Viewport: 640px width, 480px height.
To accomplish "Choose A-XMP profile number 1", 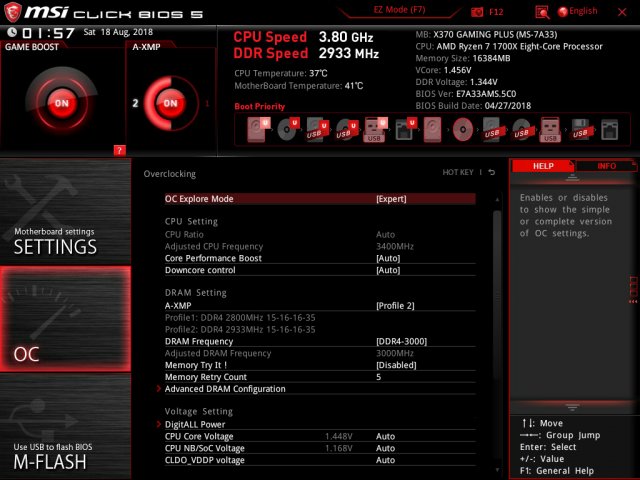I will 207,103.
